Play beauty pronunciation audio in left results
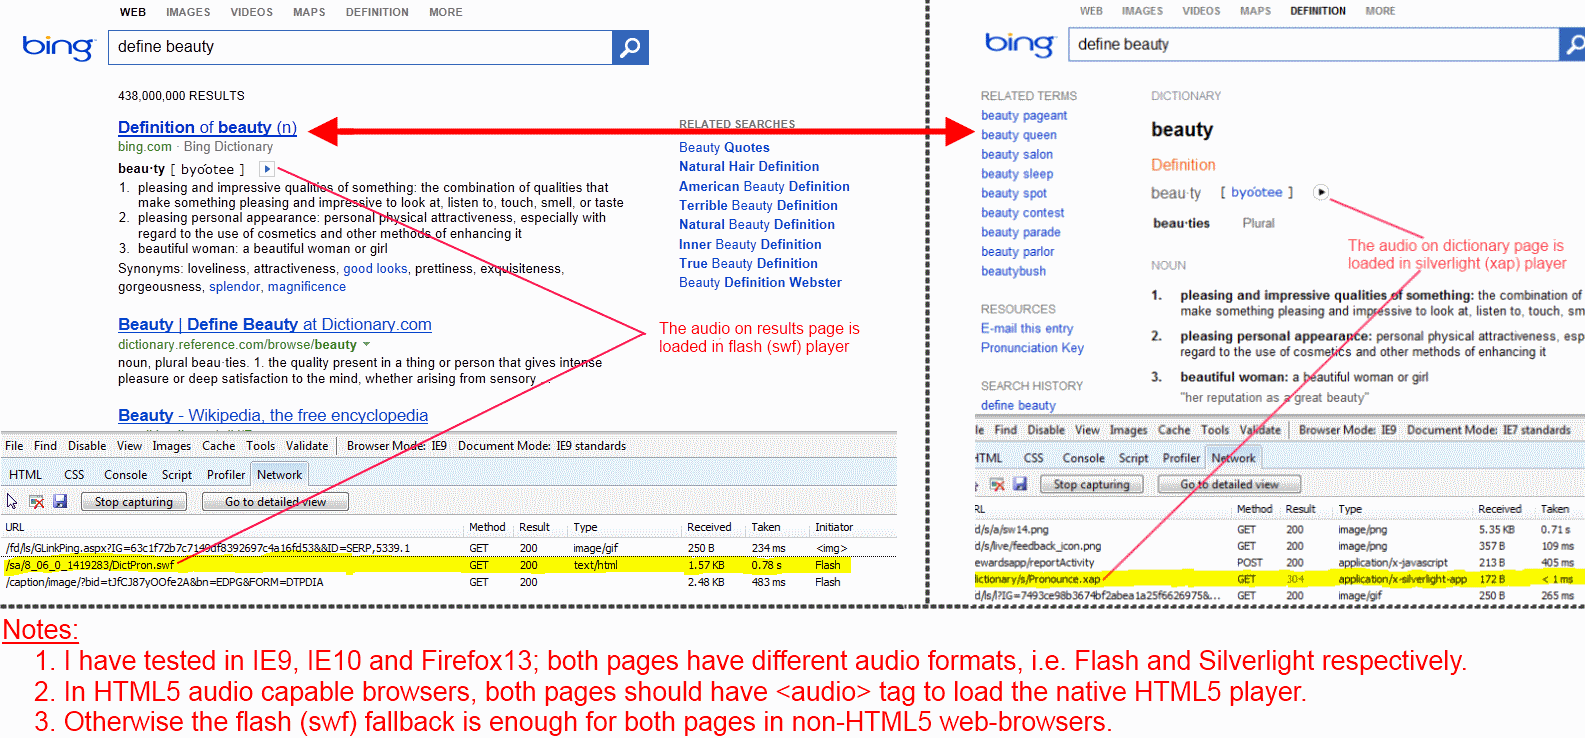This screenshot has height=738, width=1585. point(266,169)
